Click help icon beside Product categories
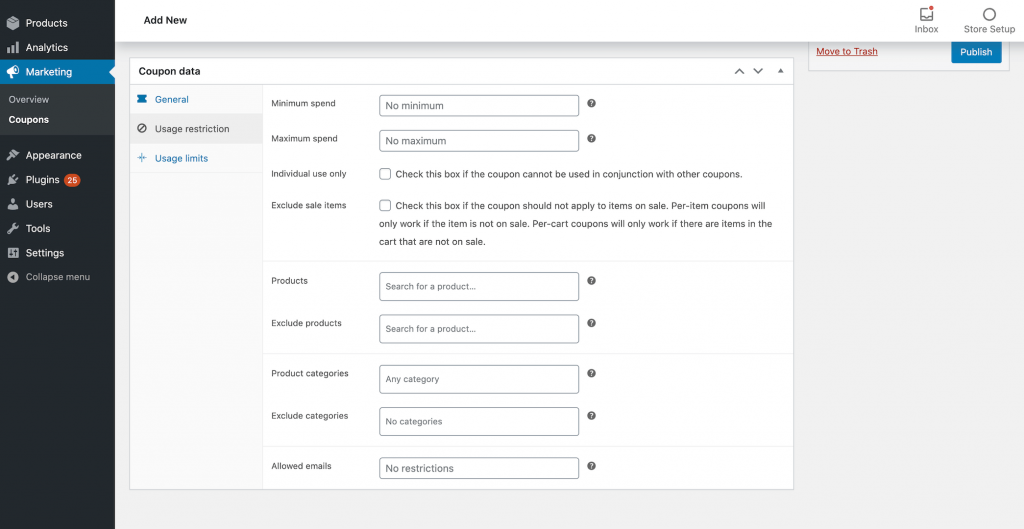The image size is (1024, 529). point(591,373)
